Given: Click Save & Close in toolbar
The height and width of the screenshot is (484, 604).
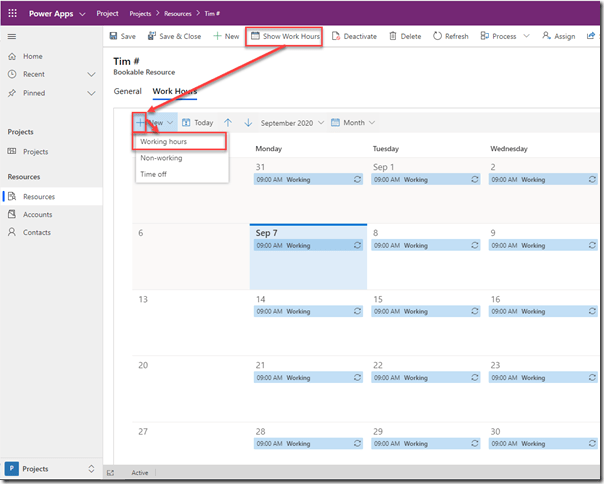Looking at the screenshot, I should 174,36.
